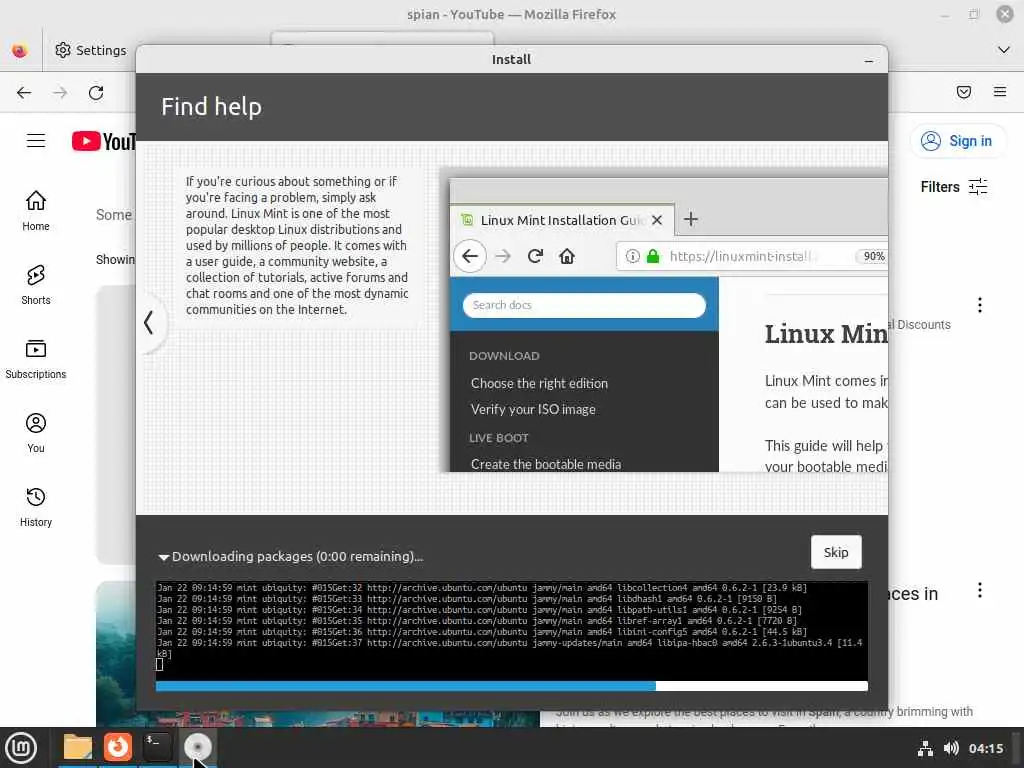
Task: Click the 'Find help' slide heading
Action: (x=212, y=106)
